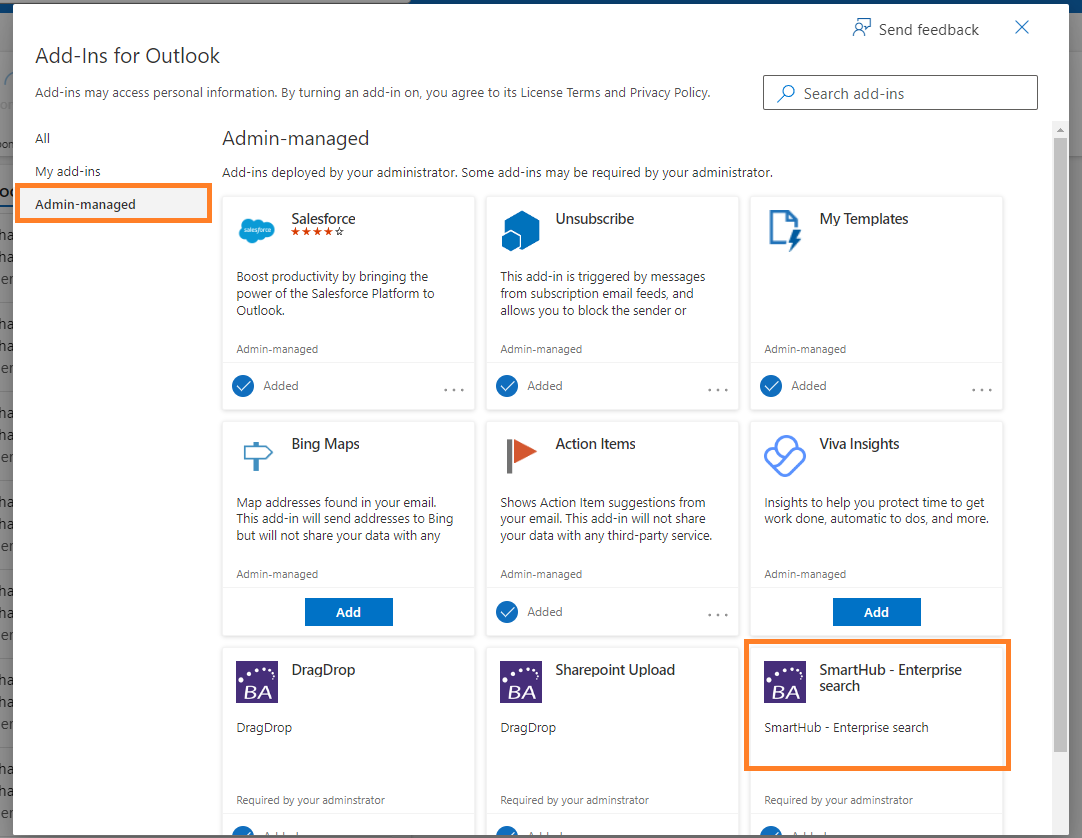
Task: Click in the Search add-ins field
Action: pyautogui.click(x=900, y=93)
